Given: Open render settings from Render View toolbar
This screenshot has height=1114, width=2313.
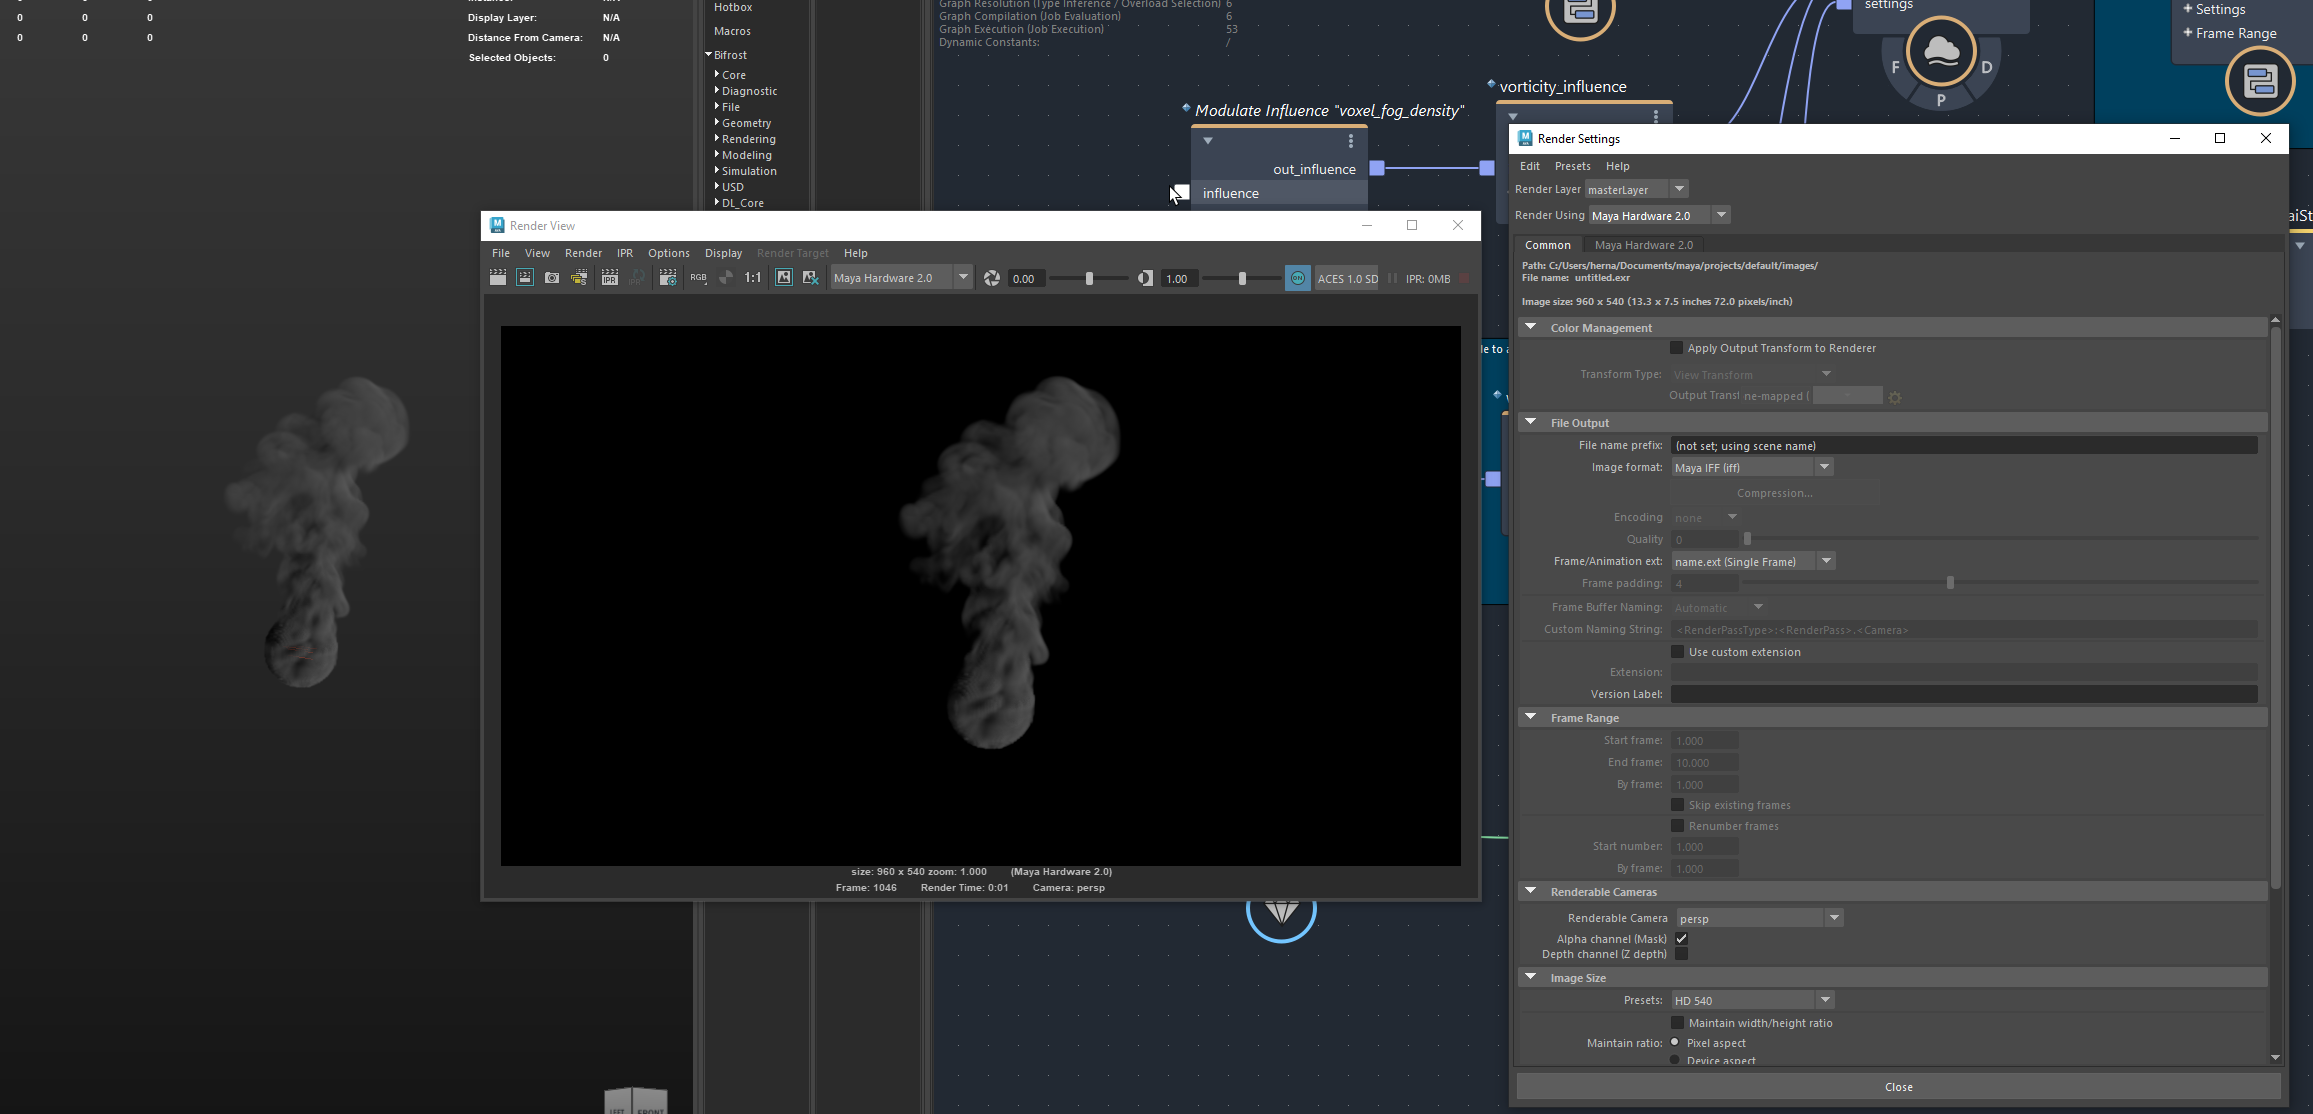Looking at the screenshot, I should pos(668,278).
